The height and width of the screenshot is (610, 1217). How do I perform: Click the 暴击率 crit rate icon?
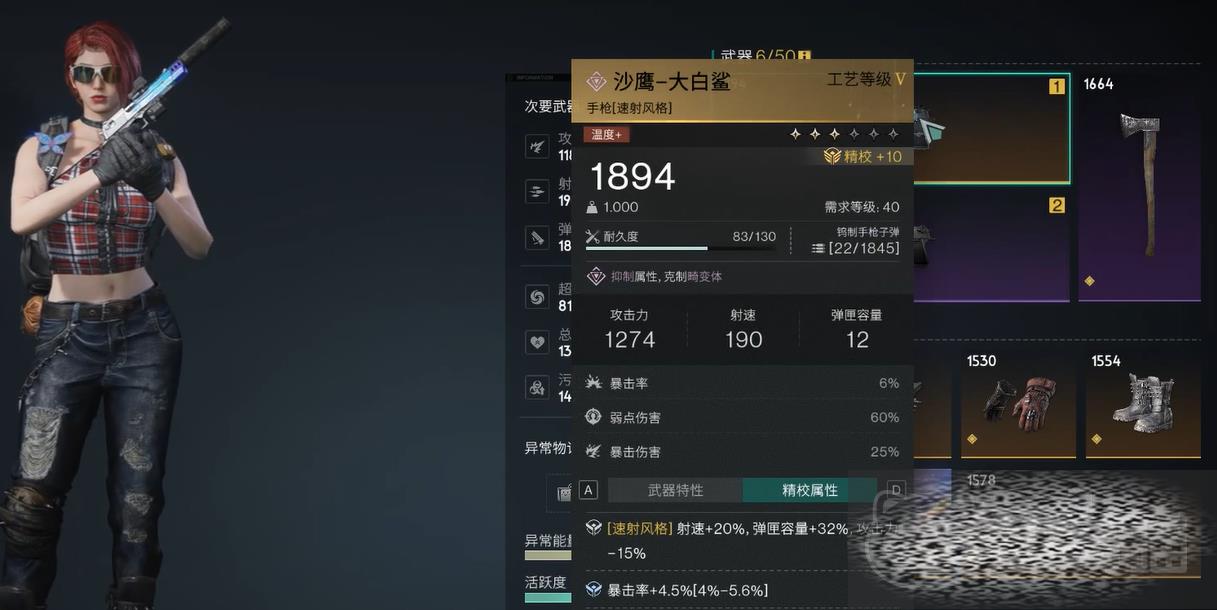(593, 383)
